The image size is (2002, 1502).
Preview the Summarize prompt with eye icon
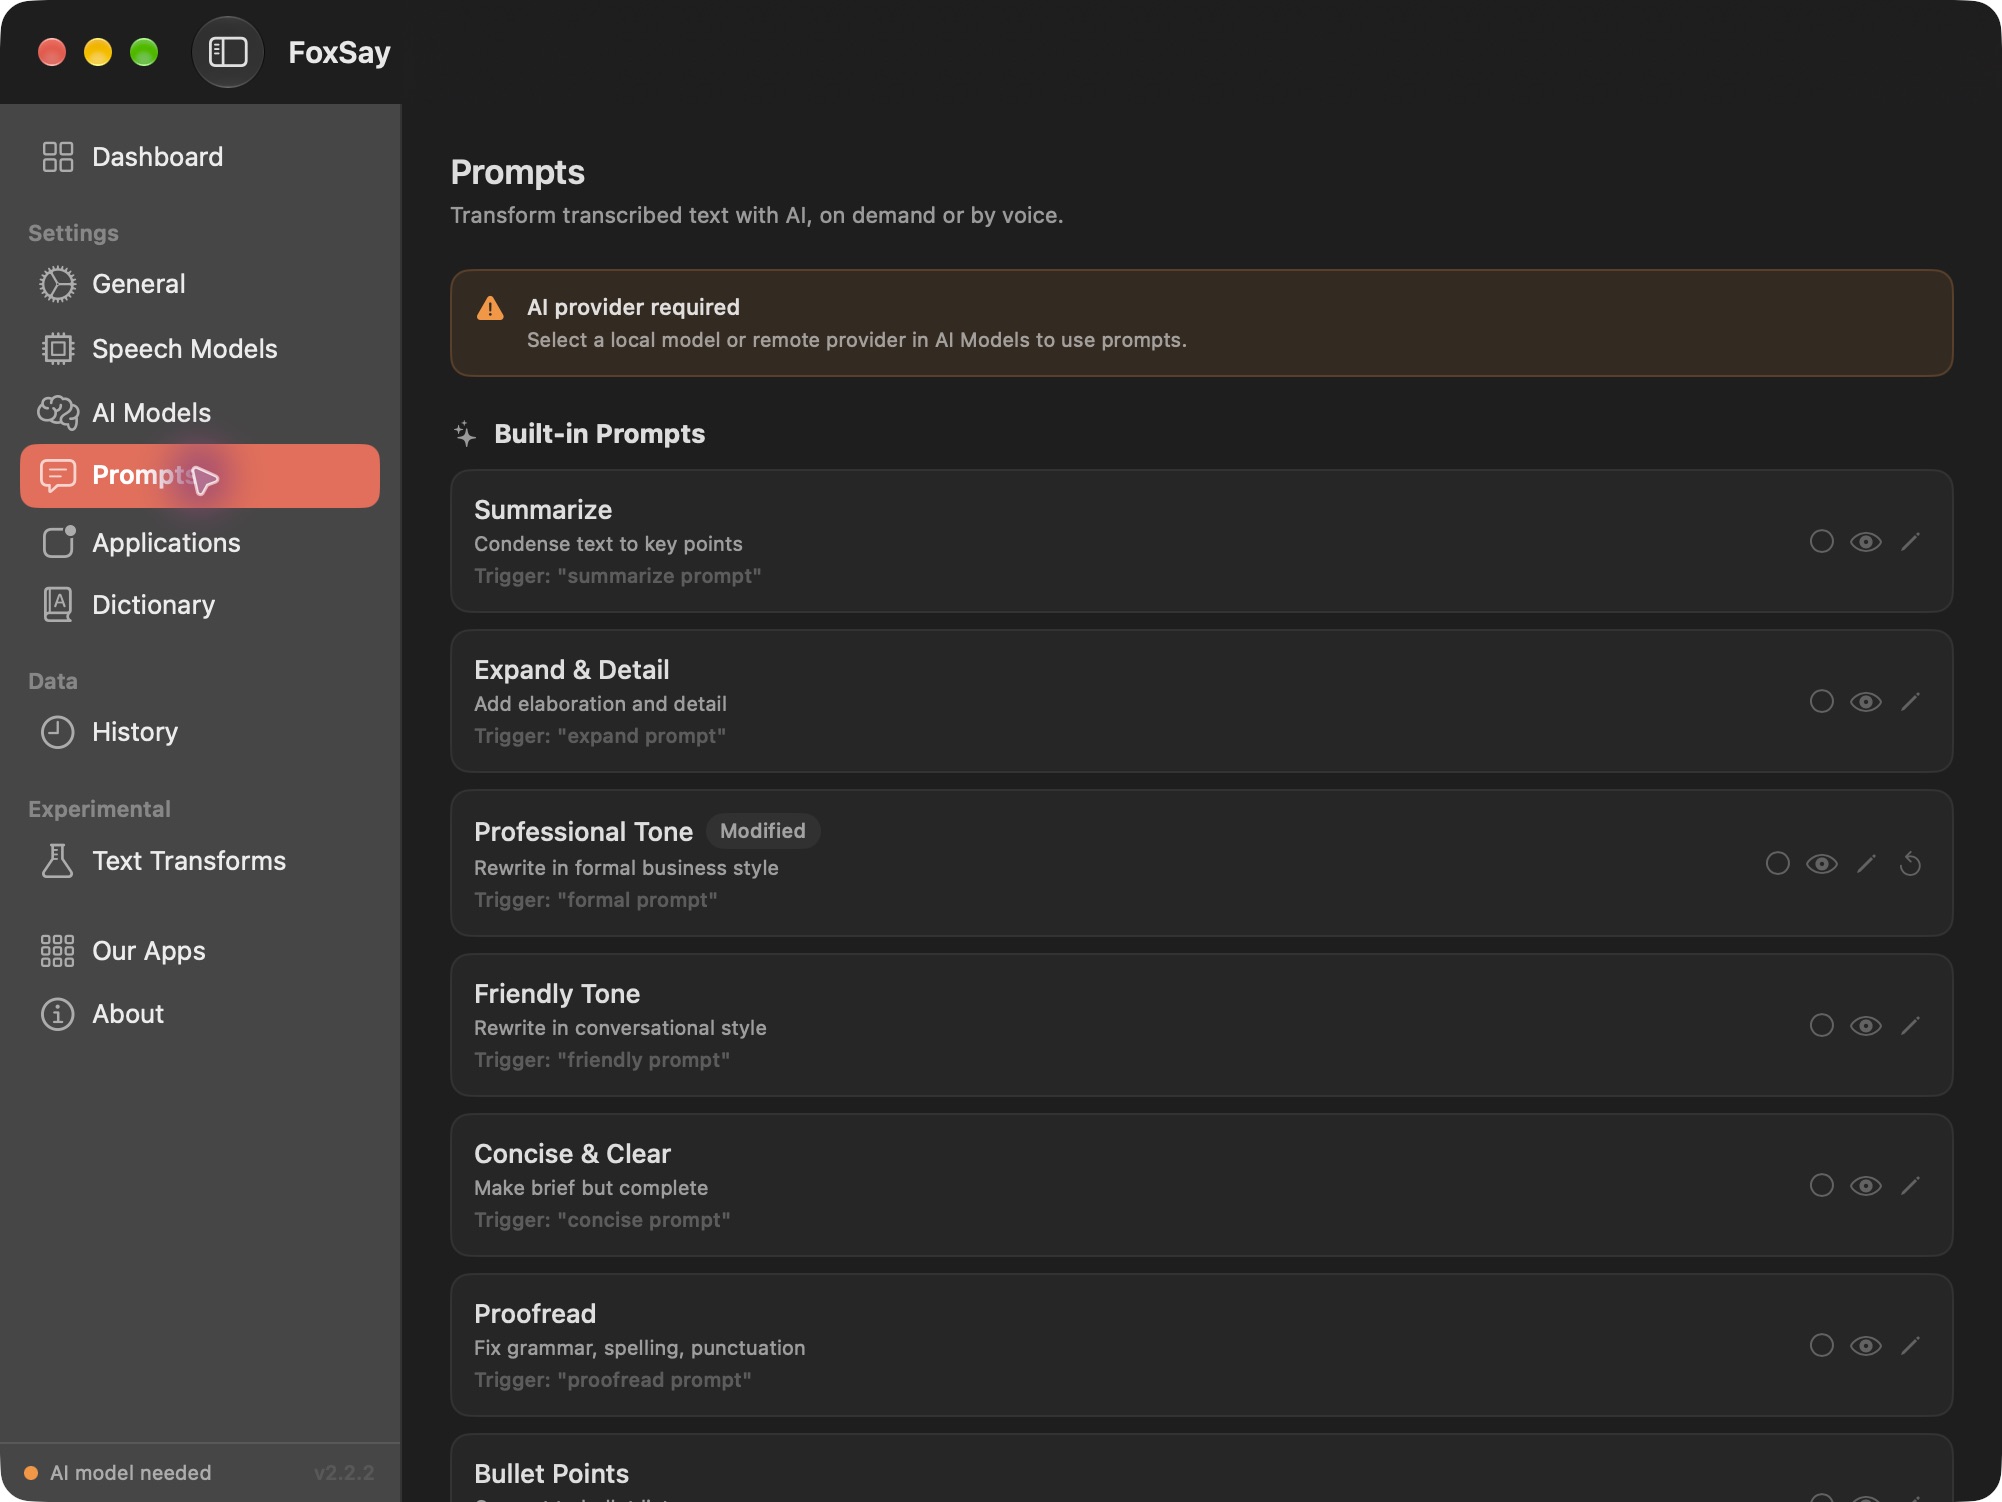coord(1866,542)
